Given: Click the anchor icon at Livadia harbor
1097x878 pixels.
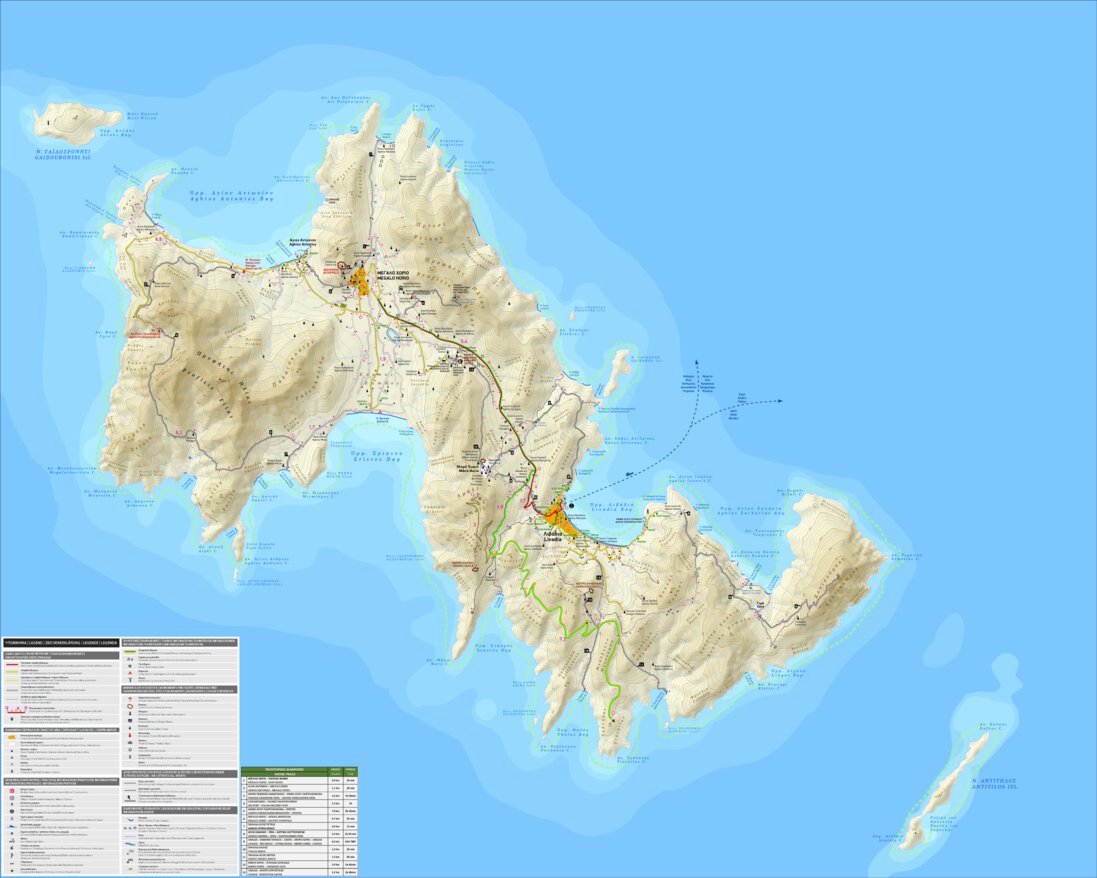Looking at the screenshot, I should (571, 505).
